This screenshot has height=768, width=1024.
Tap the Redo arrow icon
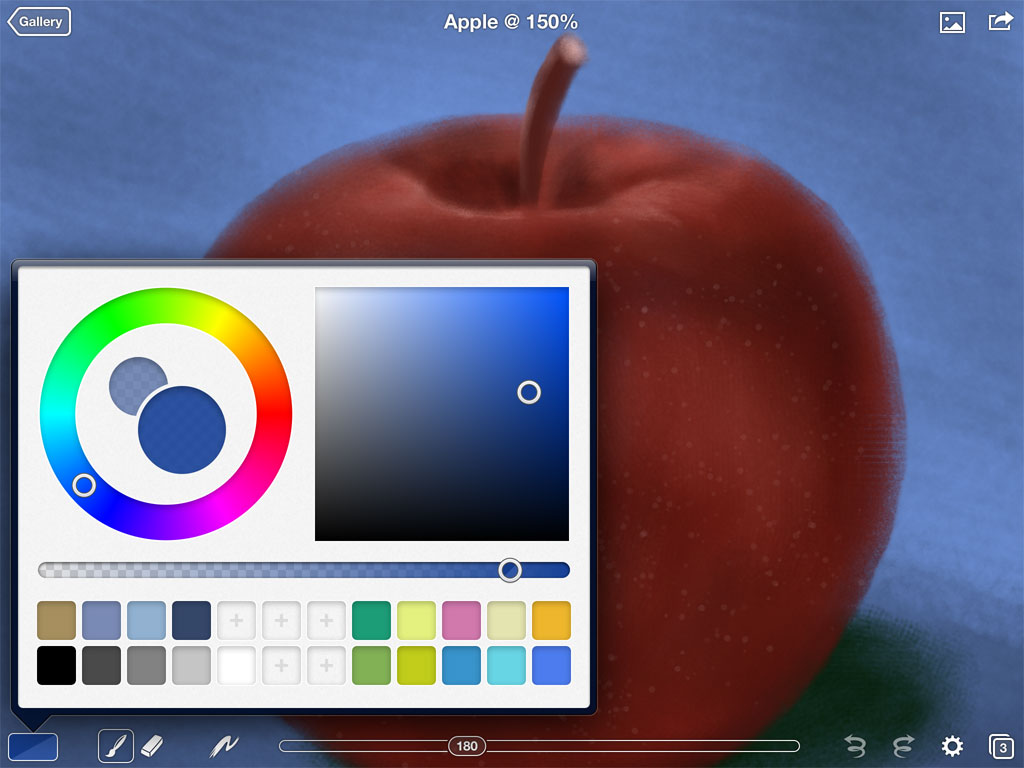[x=902, y=745]
